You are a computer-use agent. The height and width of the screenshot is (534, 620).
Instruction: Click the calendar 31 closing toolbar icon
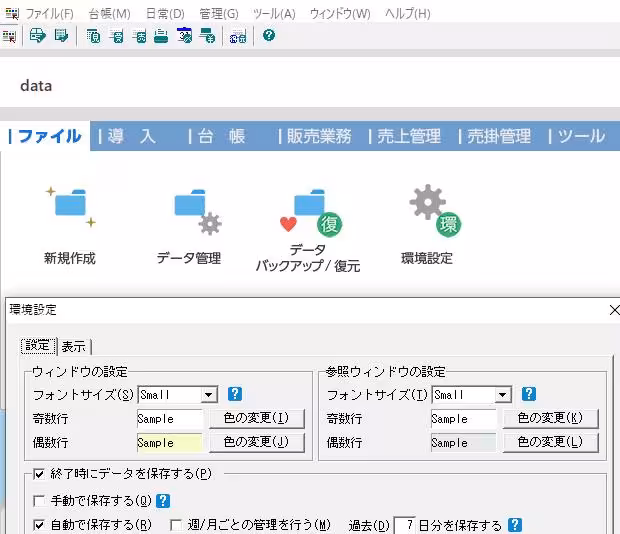tap(184, 36)
